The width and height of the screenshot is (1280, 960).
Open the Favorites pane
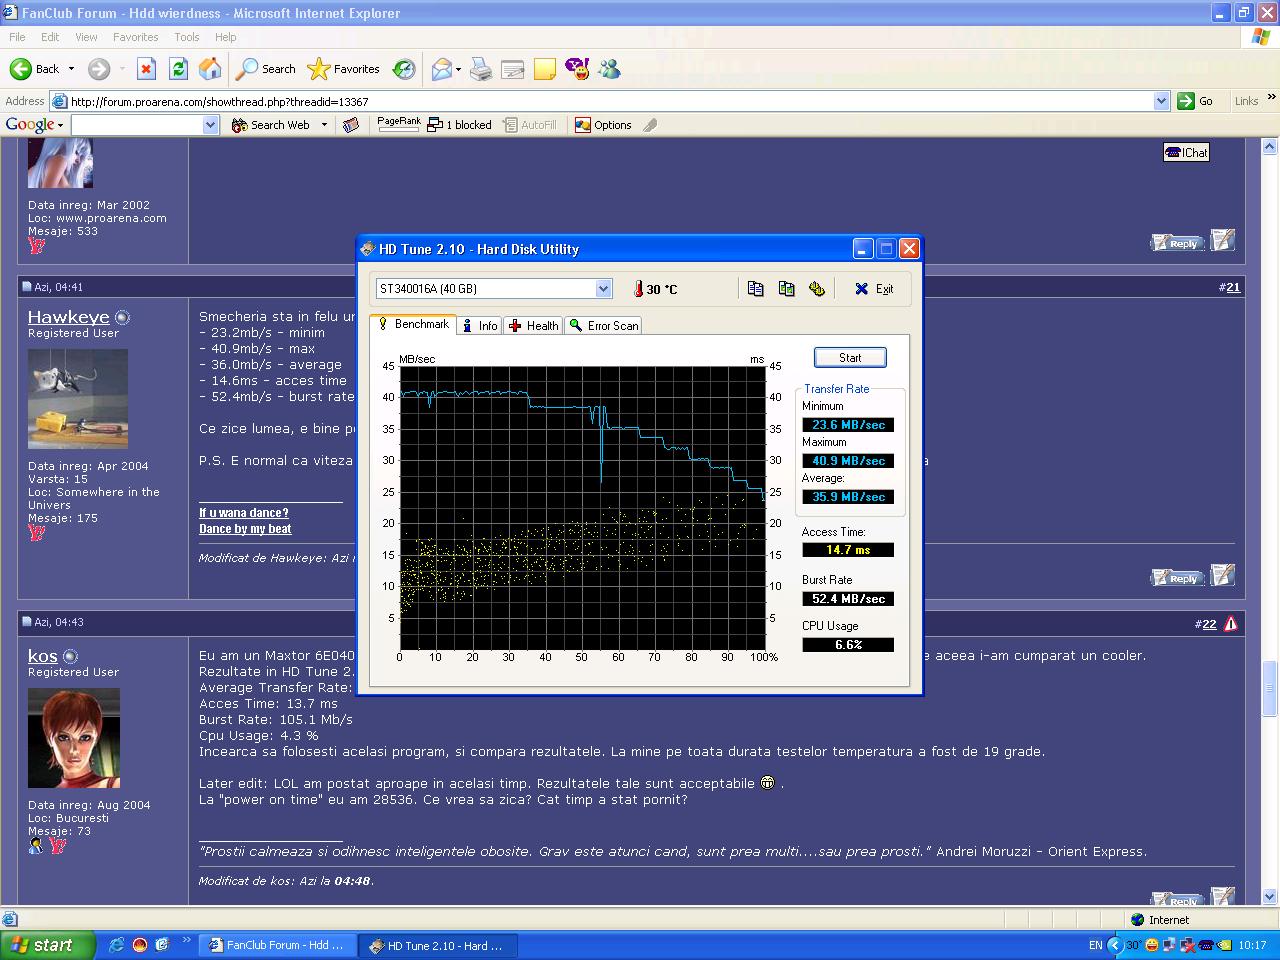click(343, 69)
